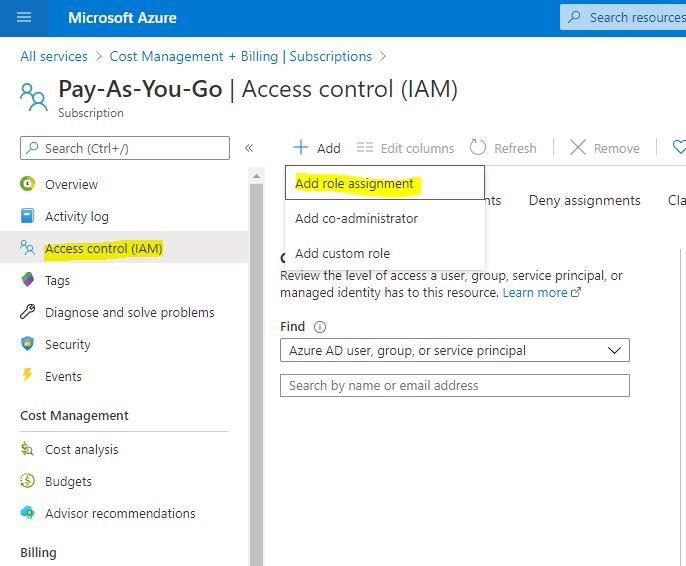
Task: Open the Azure AD user type dropdown
Action: tap(455, 350)
